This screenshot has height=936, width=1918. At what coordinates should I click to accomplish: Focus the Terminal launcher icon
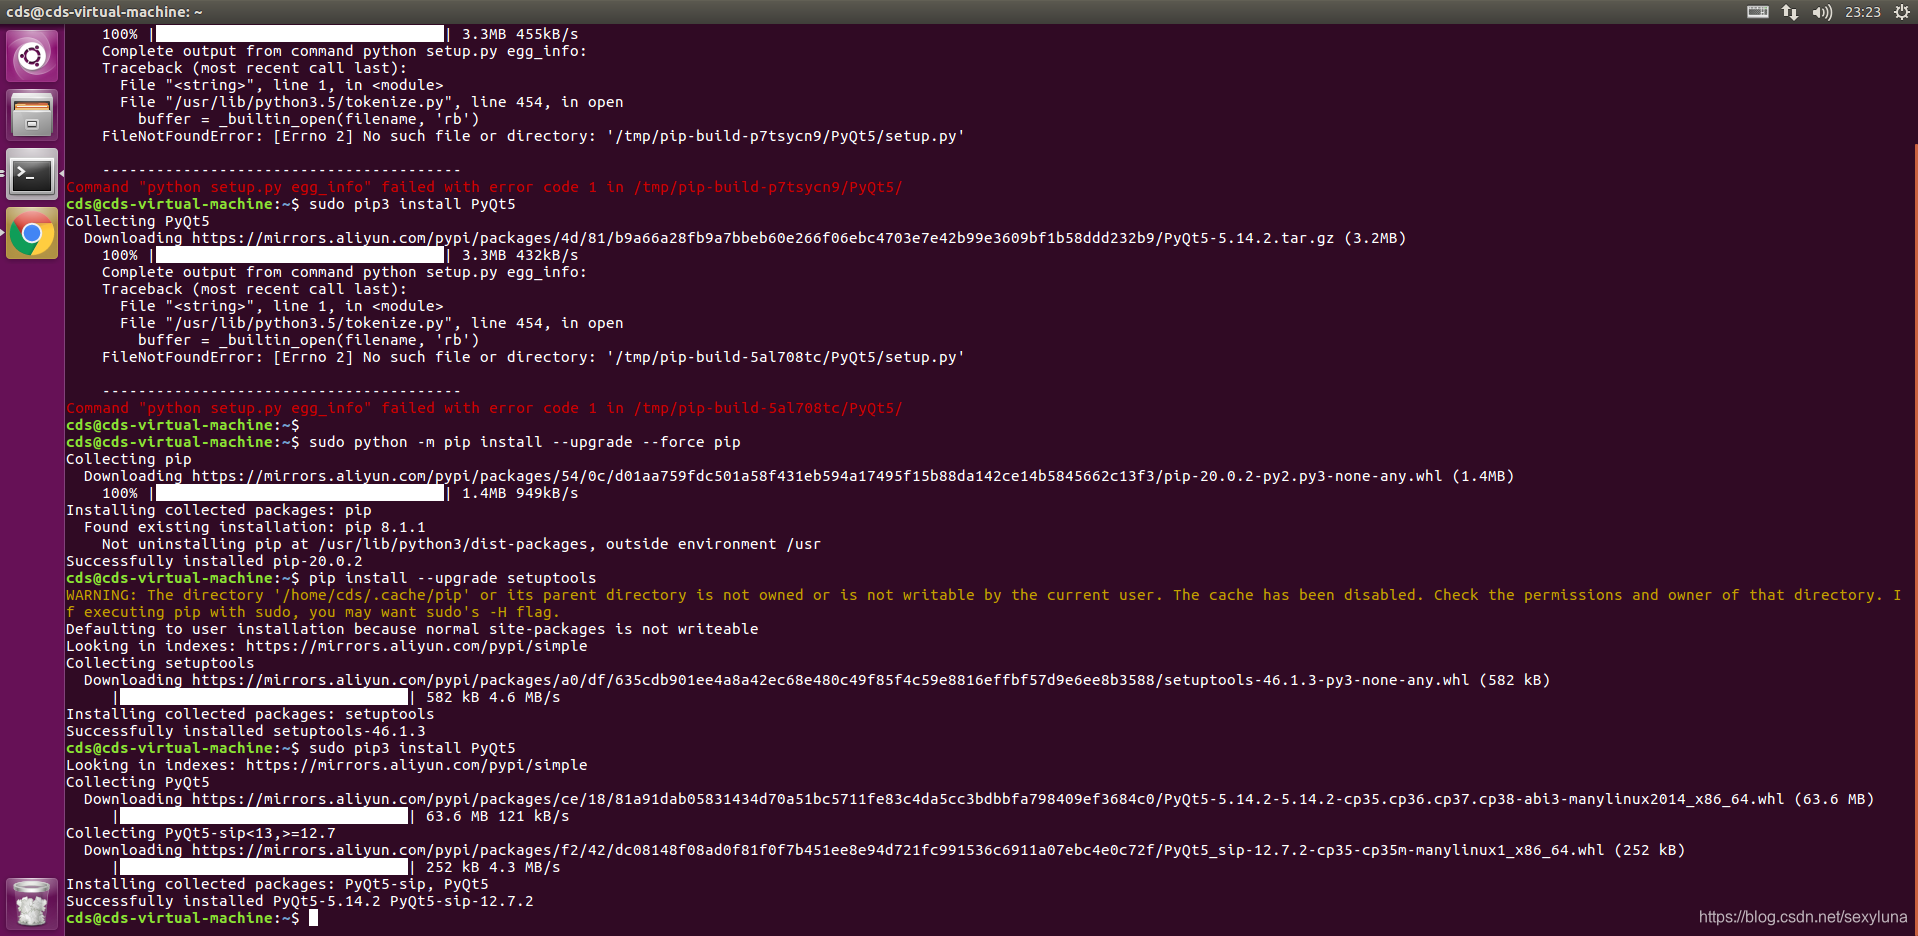click(x=32, y=175)
